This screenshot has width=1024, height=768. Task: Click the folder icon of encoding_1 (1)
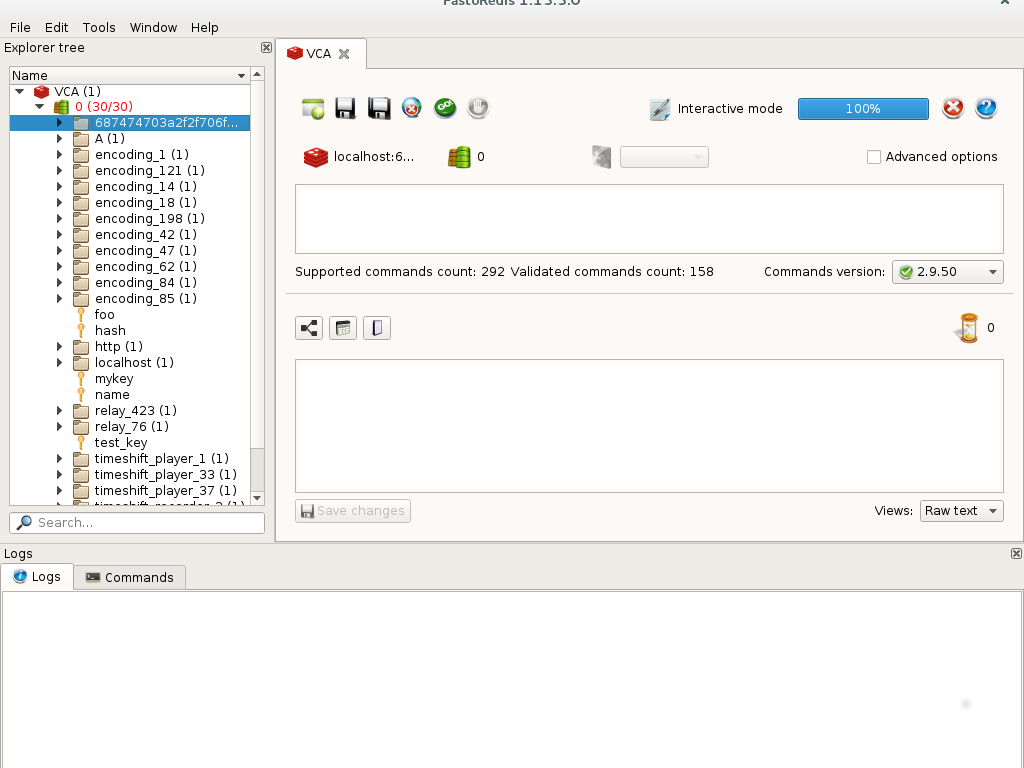81,155
